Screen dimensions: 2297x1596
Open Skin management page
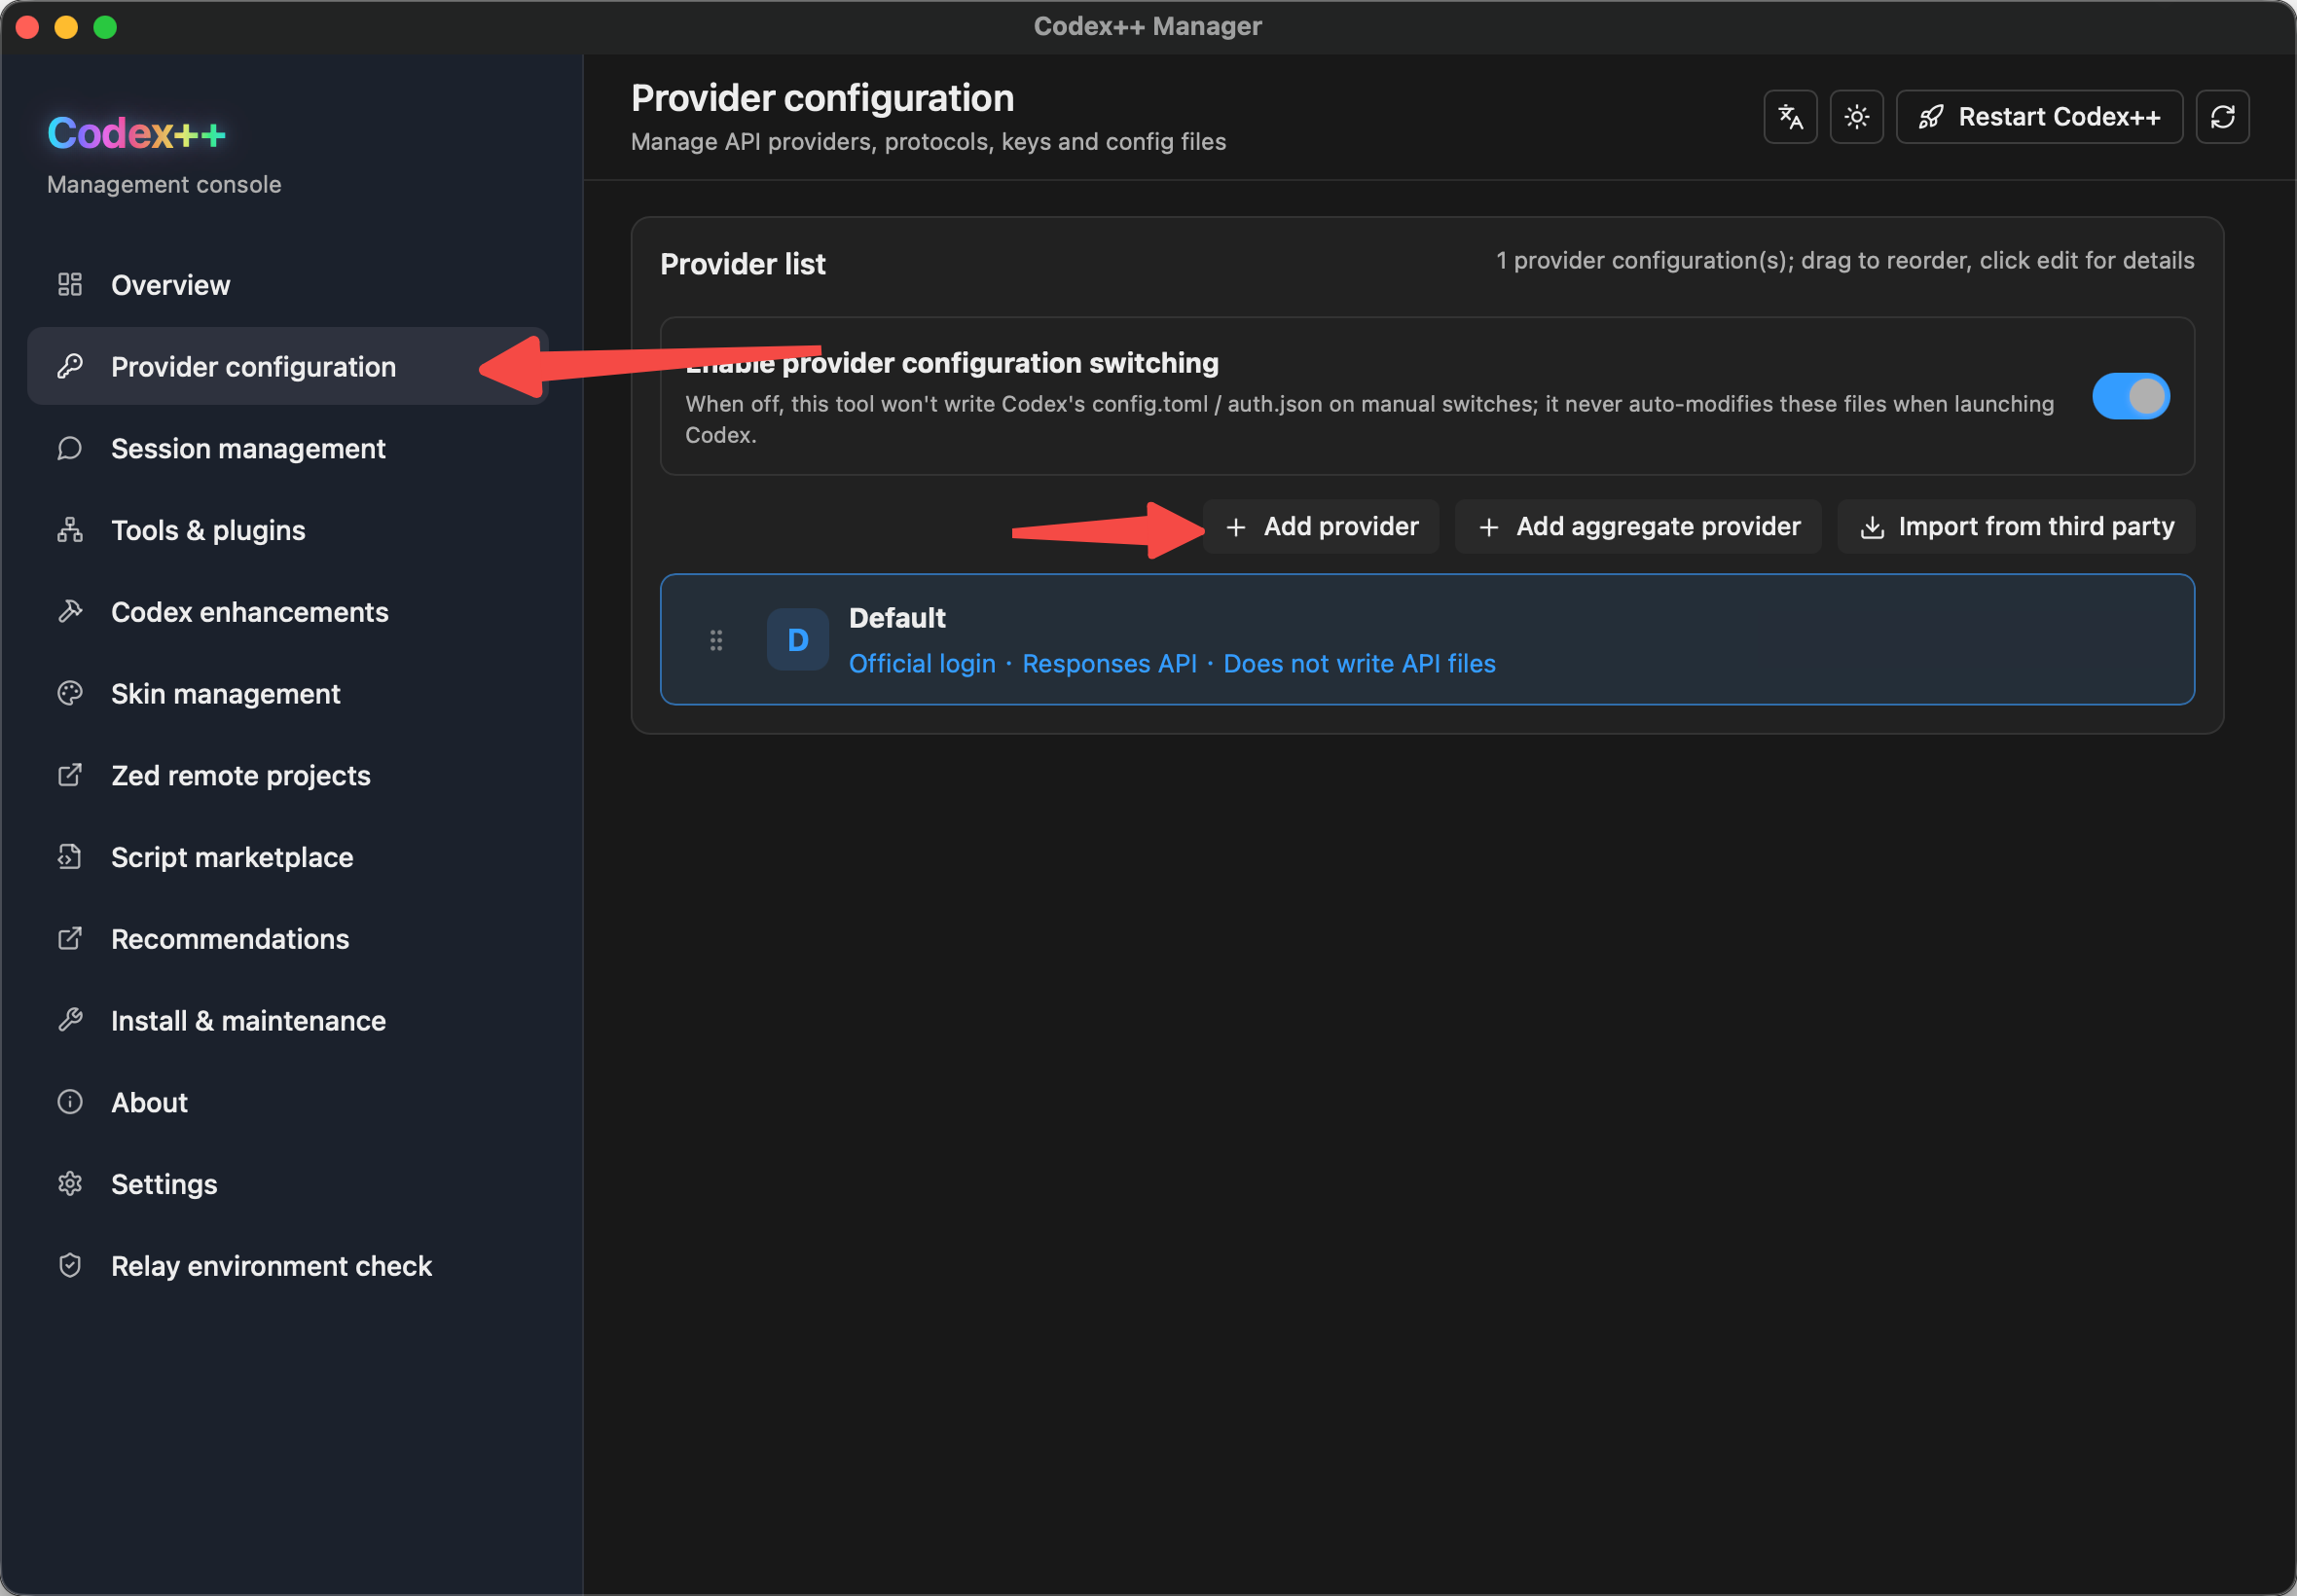coord(288,693)
